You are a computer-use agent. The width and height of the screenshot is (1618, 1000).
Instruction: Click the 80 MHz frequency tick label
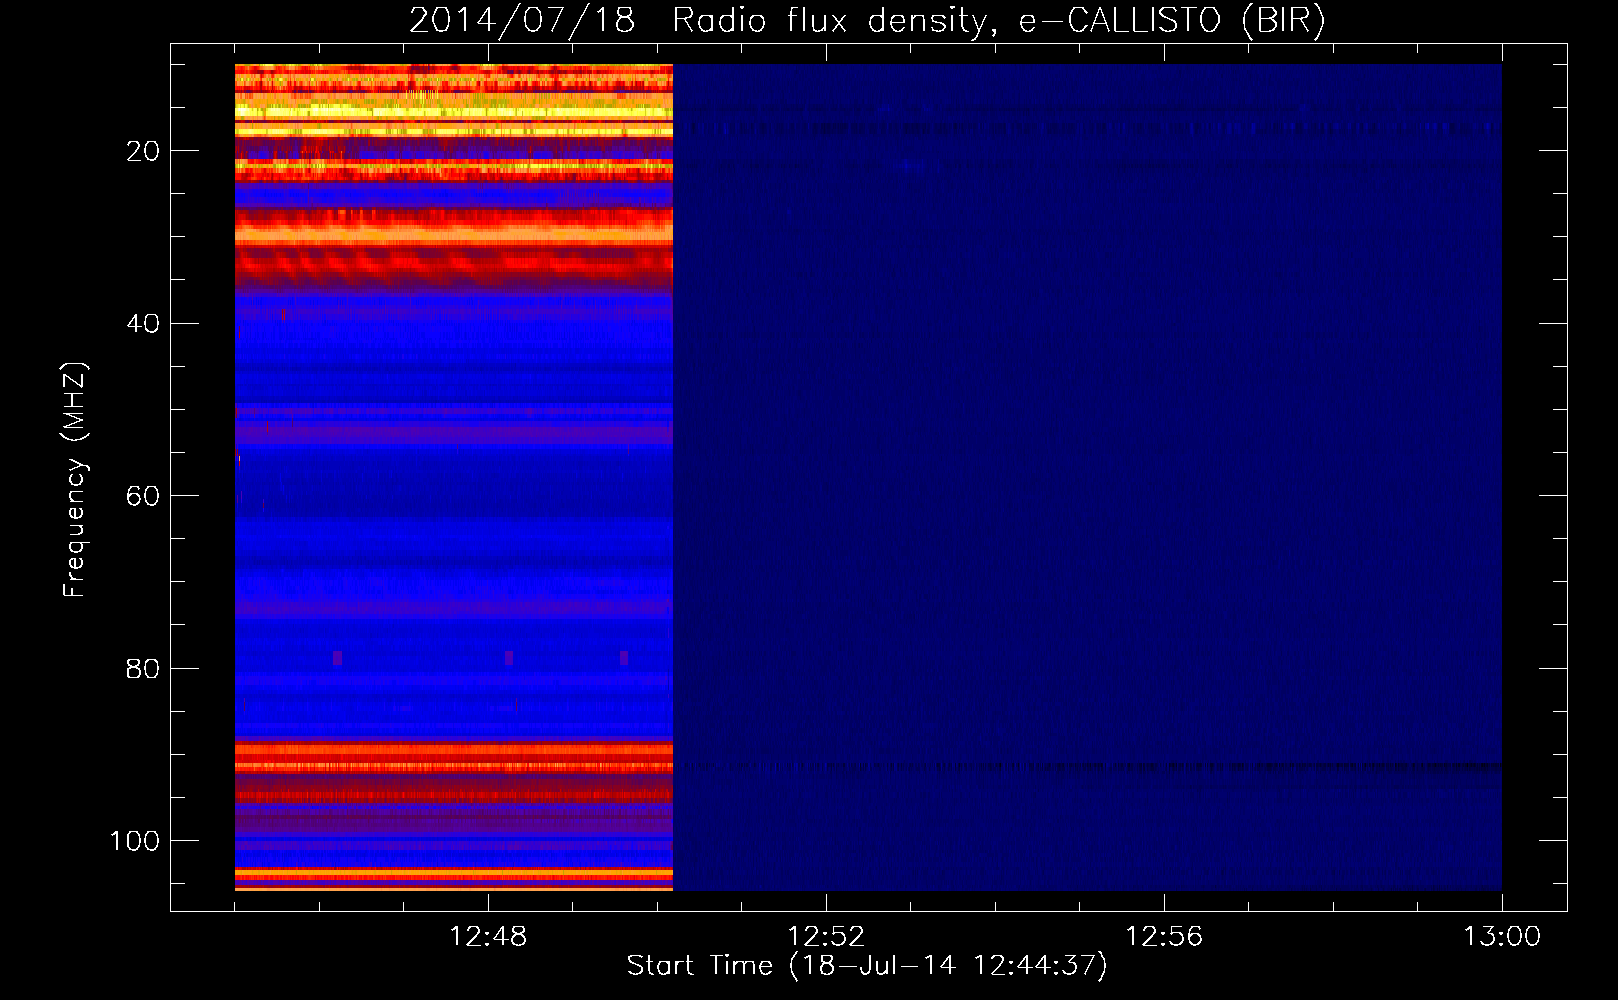tap(143, 669)
